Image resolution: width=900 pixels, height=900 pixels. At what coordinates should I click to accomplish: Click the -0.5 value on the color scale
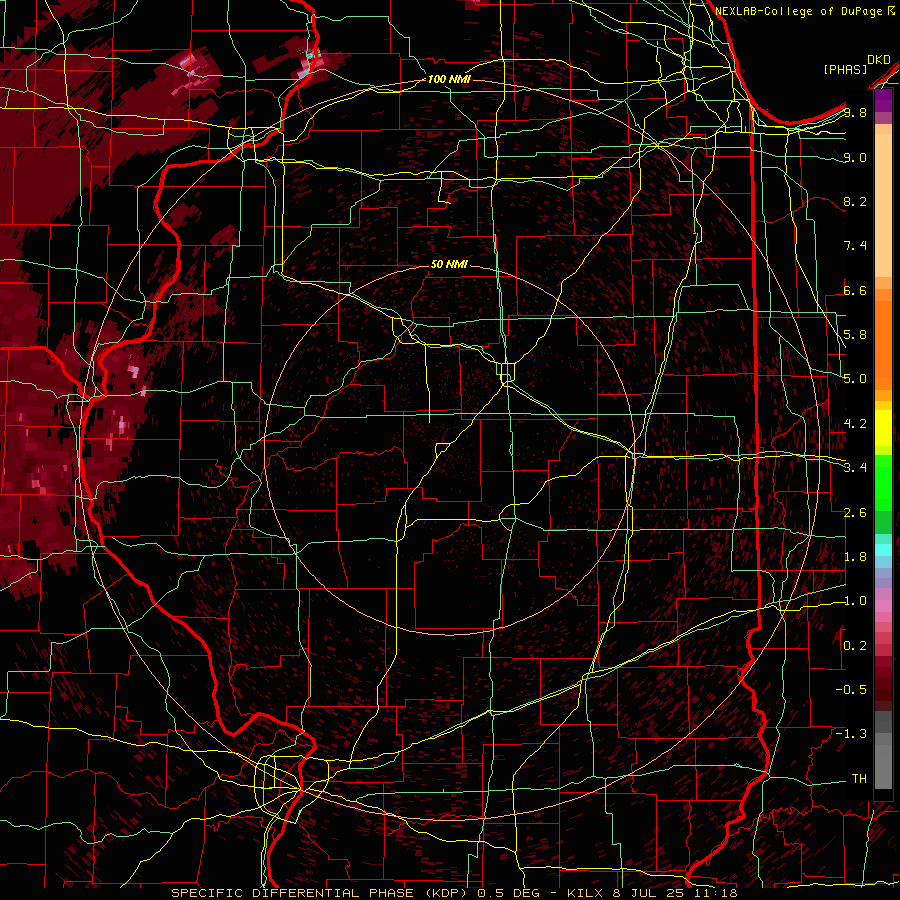click(851, 690)
